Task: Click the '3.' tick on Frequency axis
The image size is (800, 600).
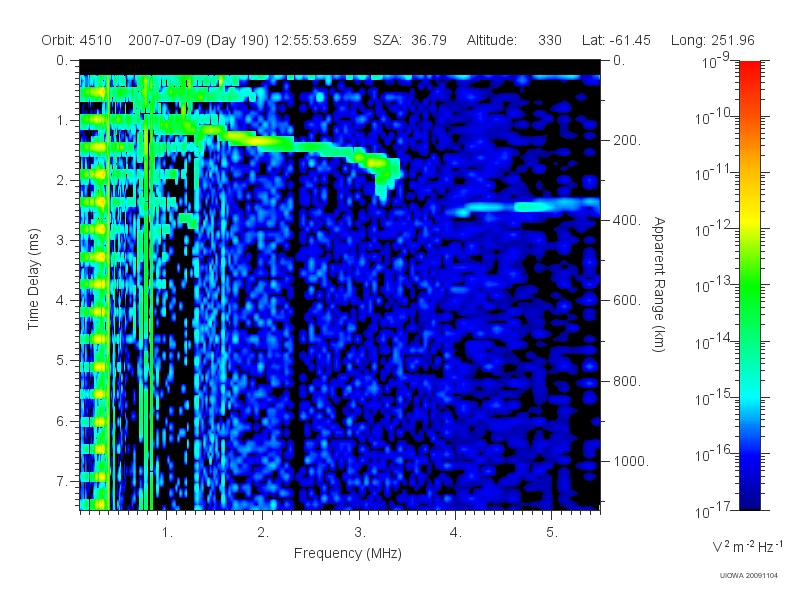Action: (360, 533)
